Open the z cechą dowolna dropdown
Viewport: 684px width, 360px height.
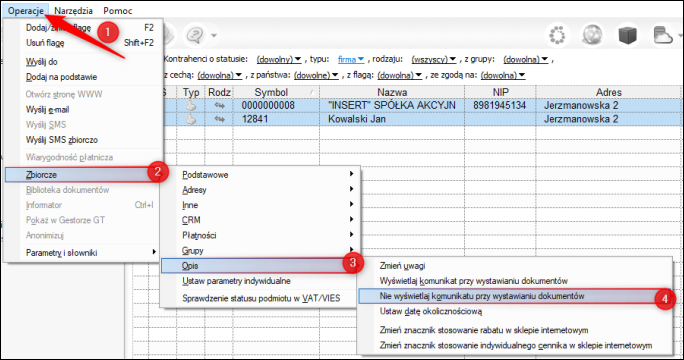pyautogui.click(x=219, y=75)
